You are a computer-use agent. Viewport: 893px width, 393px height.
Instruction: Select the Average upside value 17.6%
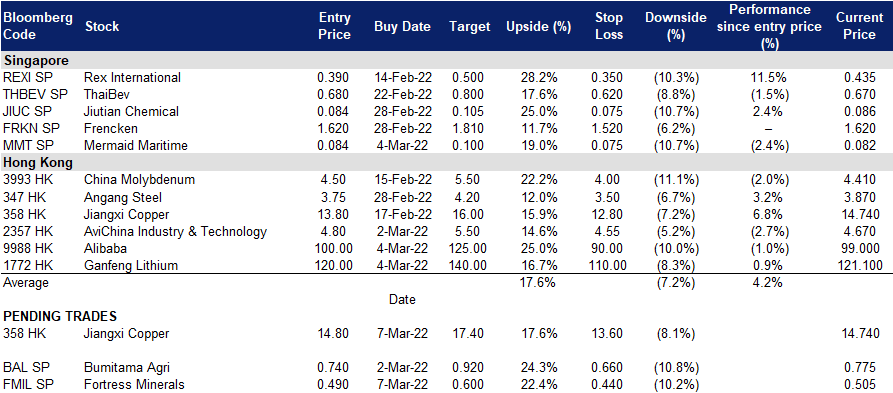(x=538, y=282)
